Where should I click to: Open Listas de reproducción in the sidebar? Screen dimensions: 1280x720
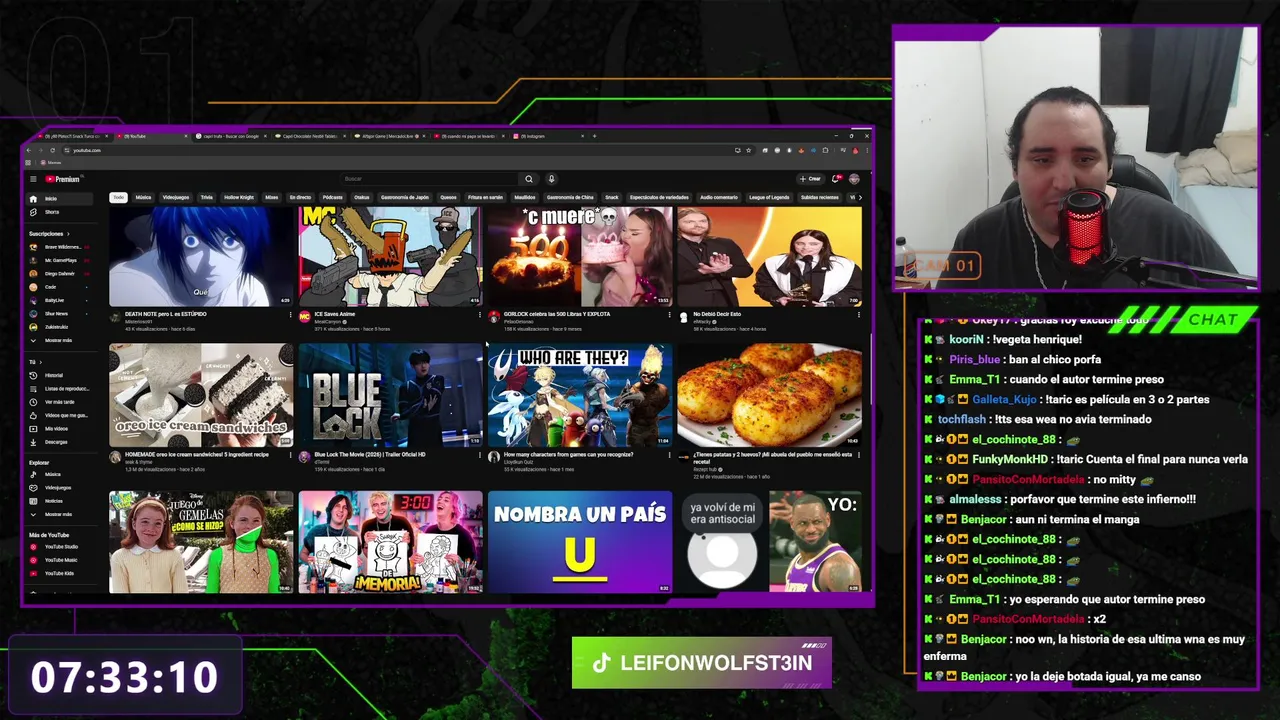(58, 388)
